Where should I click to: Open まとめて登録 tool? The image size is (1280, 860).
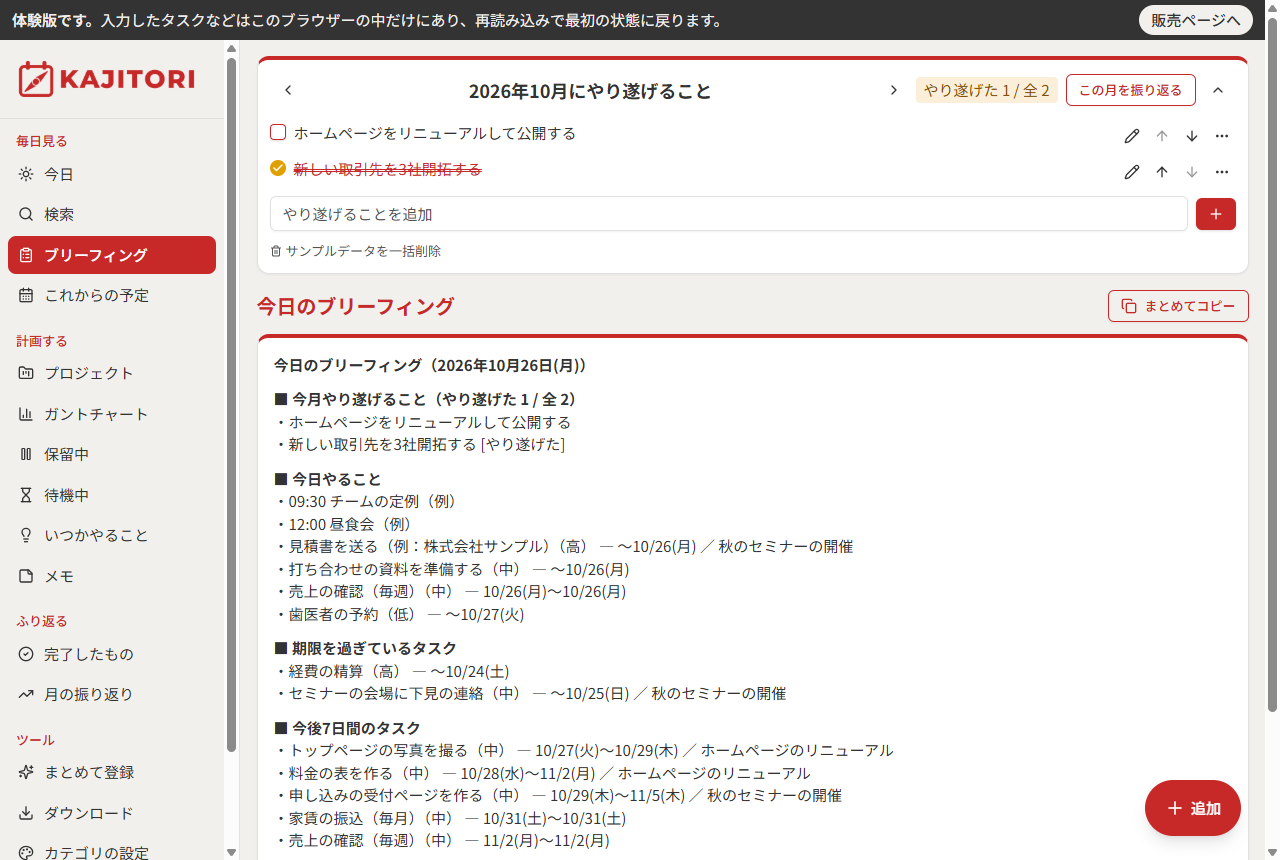tap(112, 772)
